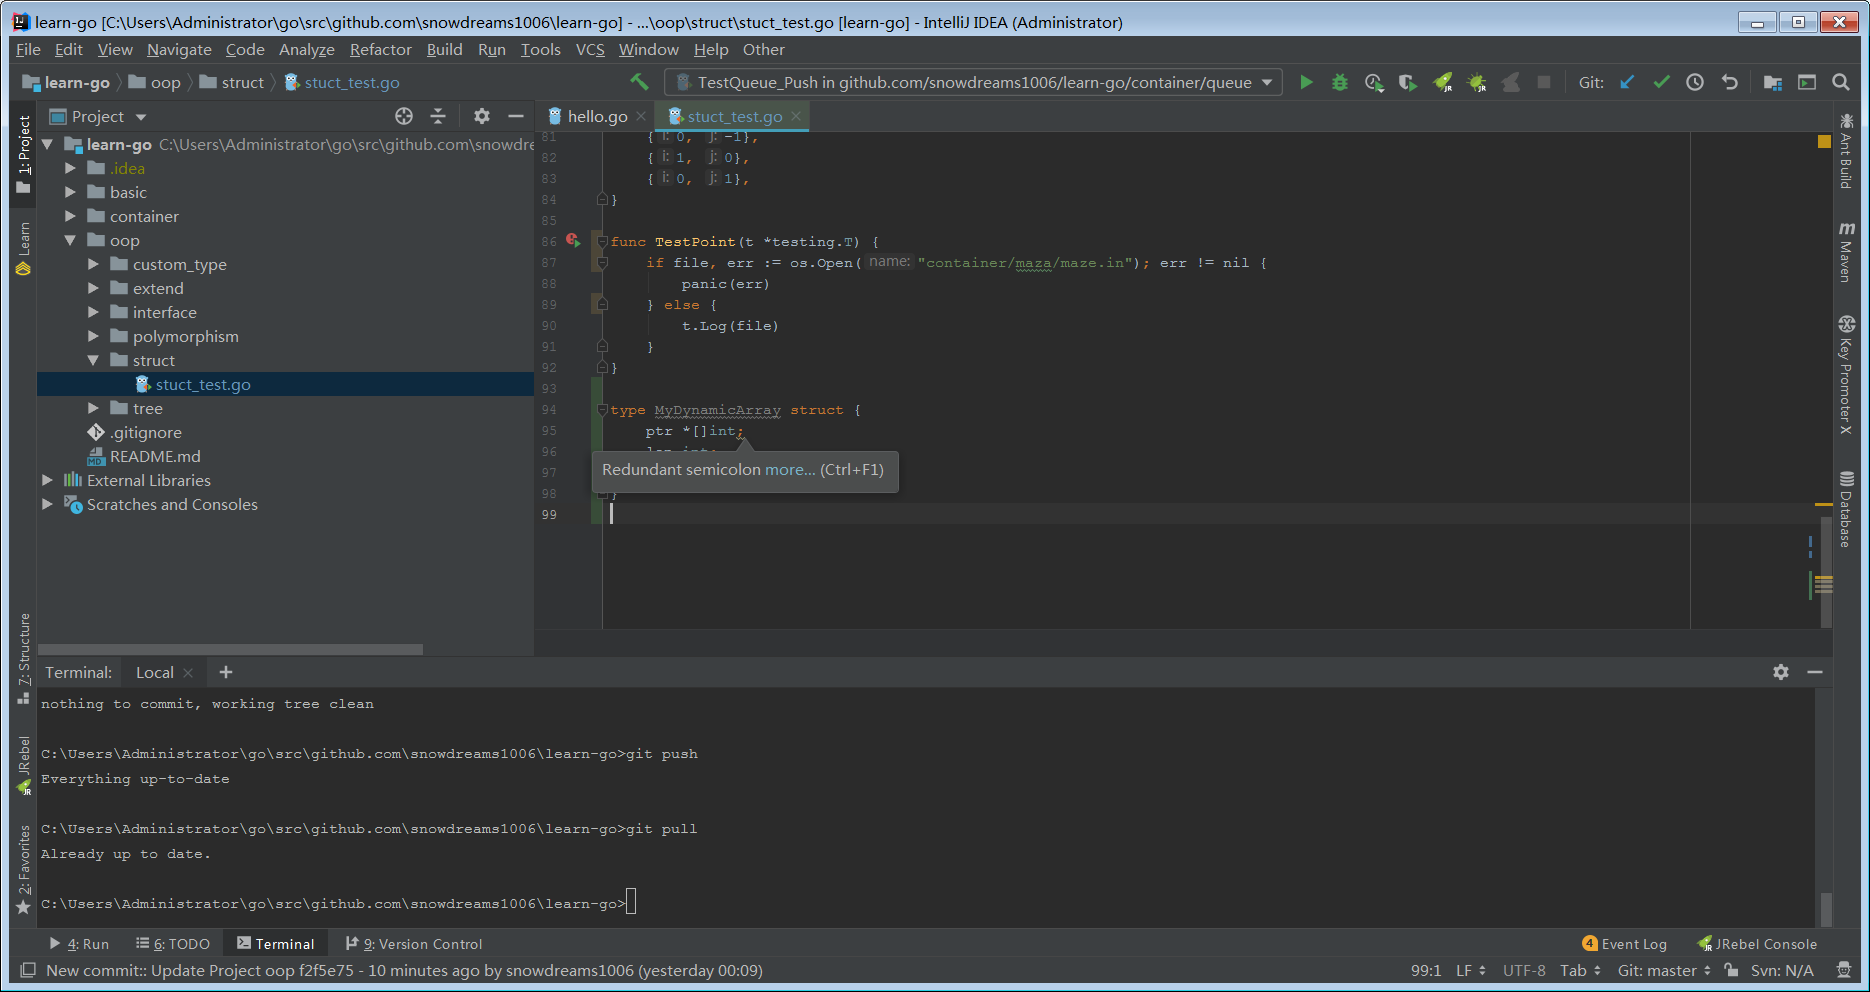Start debugging with the bug icon
The width and height of the screenshot is (1870, 992).
[1340, 83]
